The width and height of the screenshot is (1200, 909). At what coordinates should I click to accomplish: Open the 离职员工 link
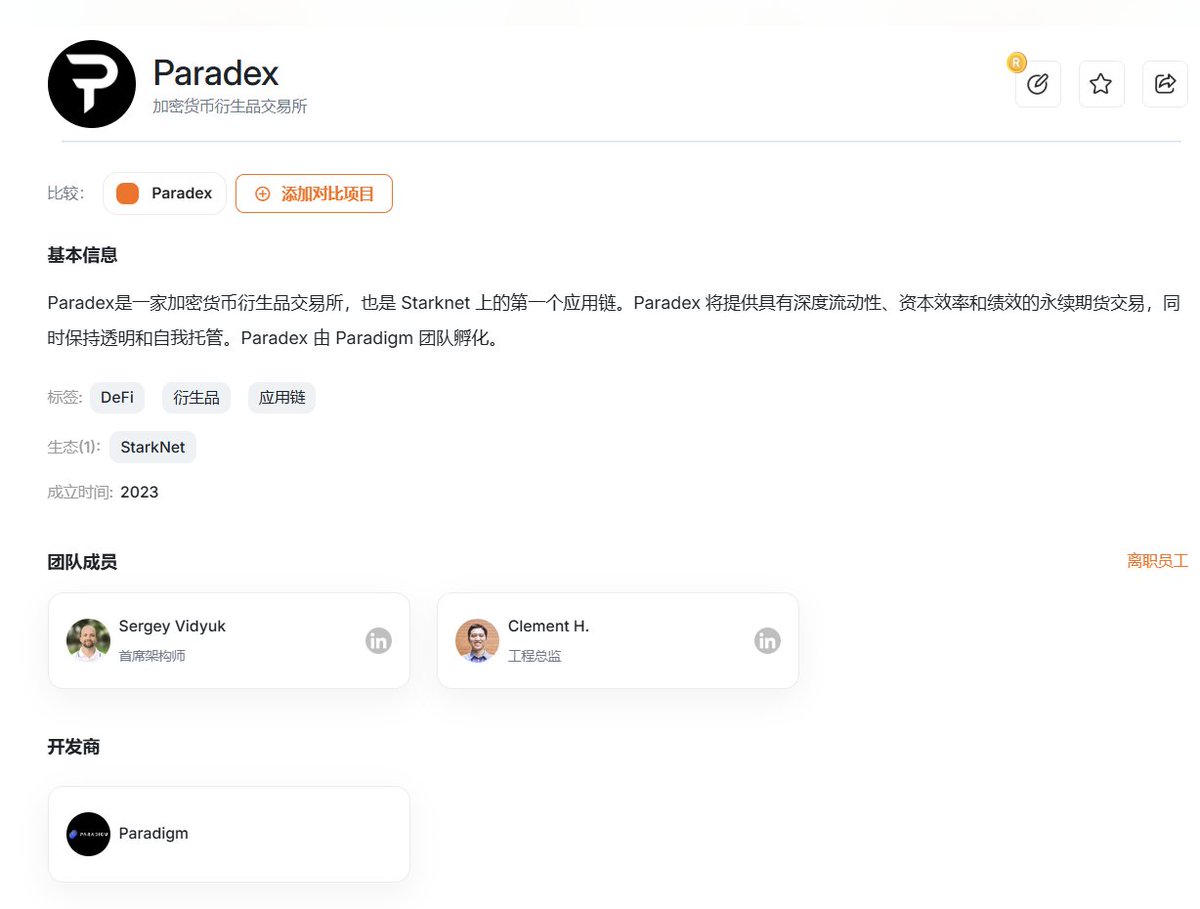click(1157, 561)
